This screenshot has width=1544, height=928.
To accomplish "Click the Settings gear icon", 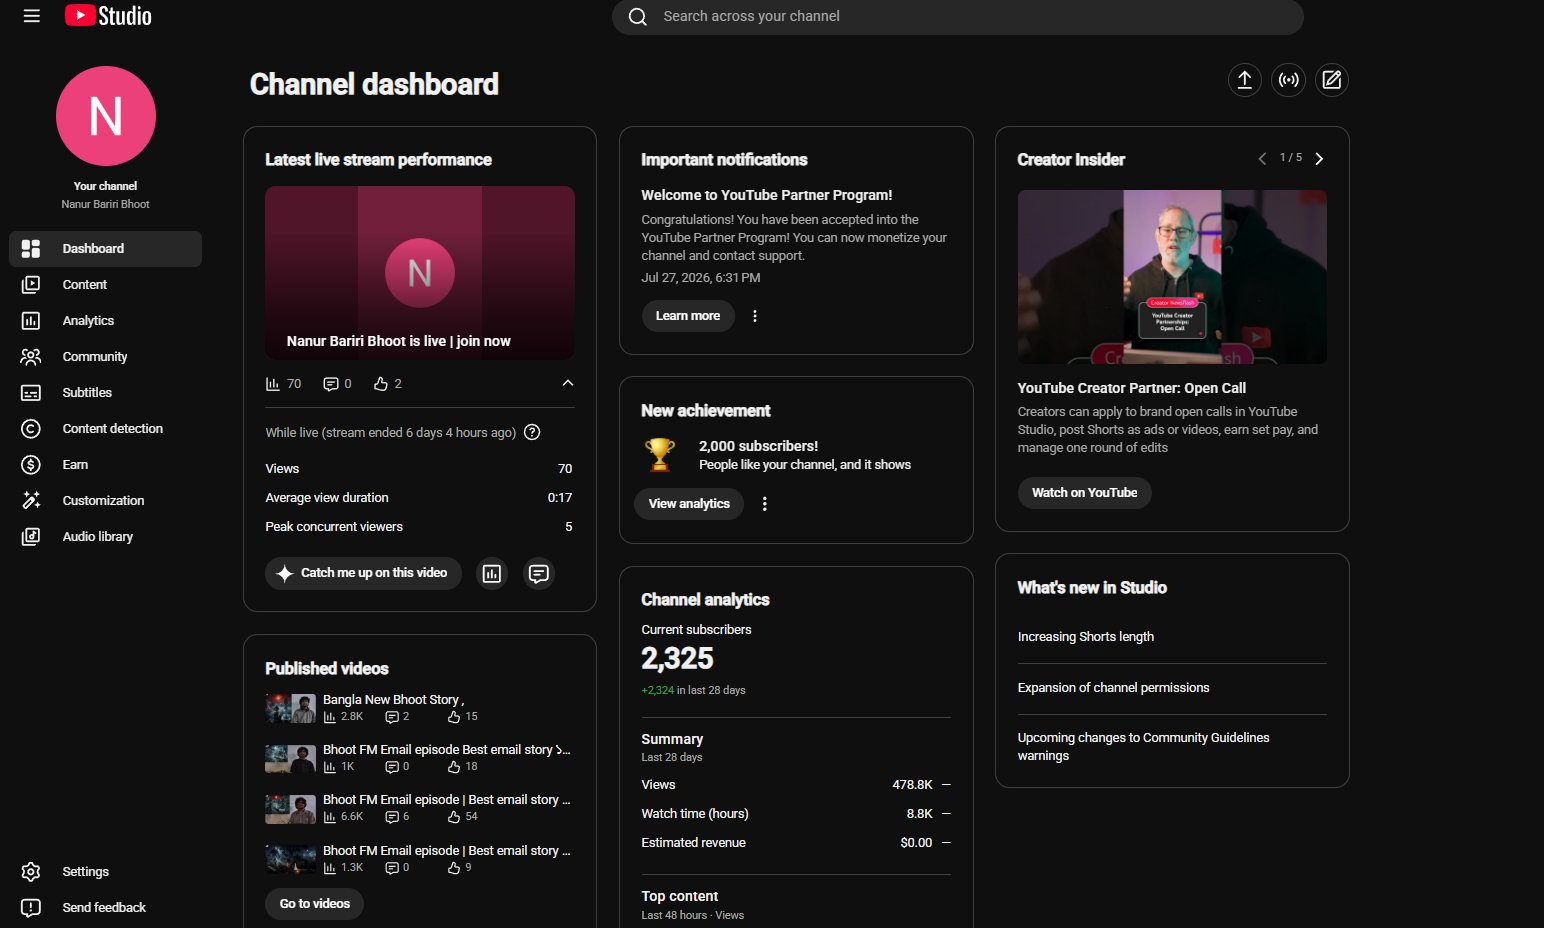I will [31, 872].
